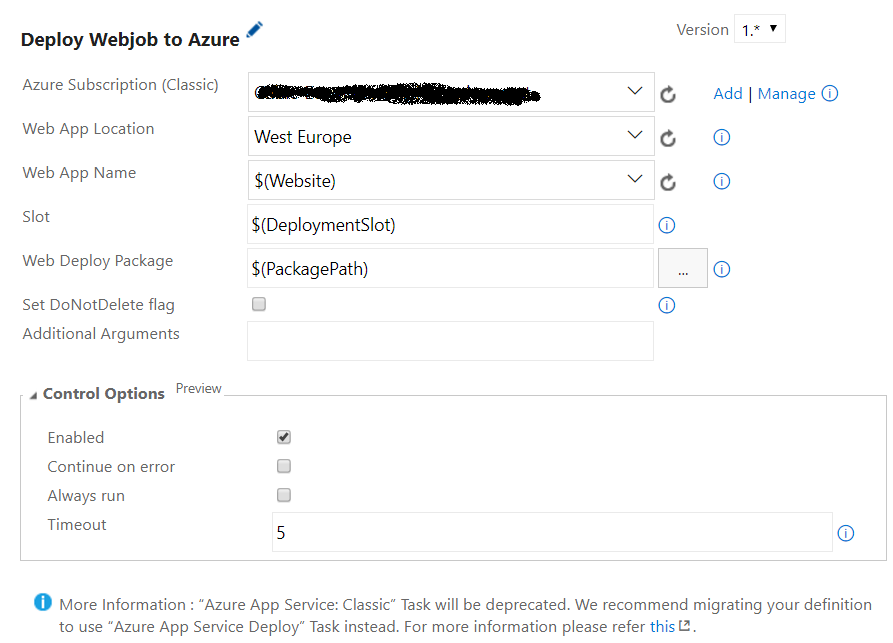The height and width of the screenshot is (643, 893).
Task: Click the blue More Information icon
Action: point(43,602)
